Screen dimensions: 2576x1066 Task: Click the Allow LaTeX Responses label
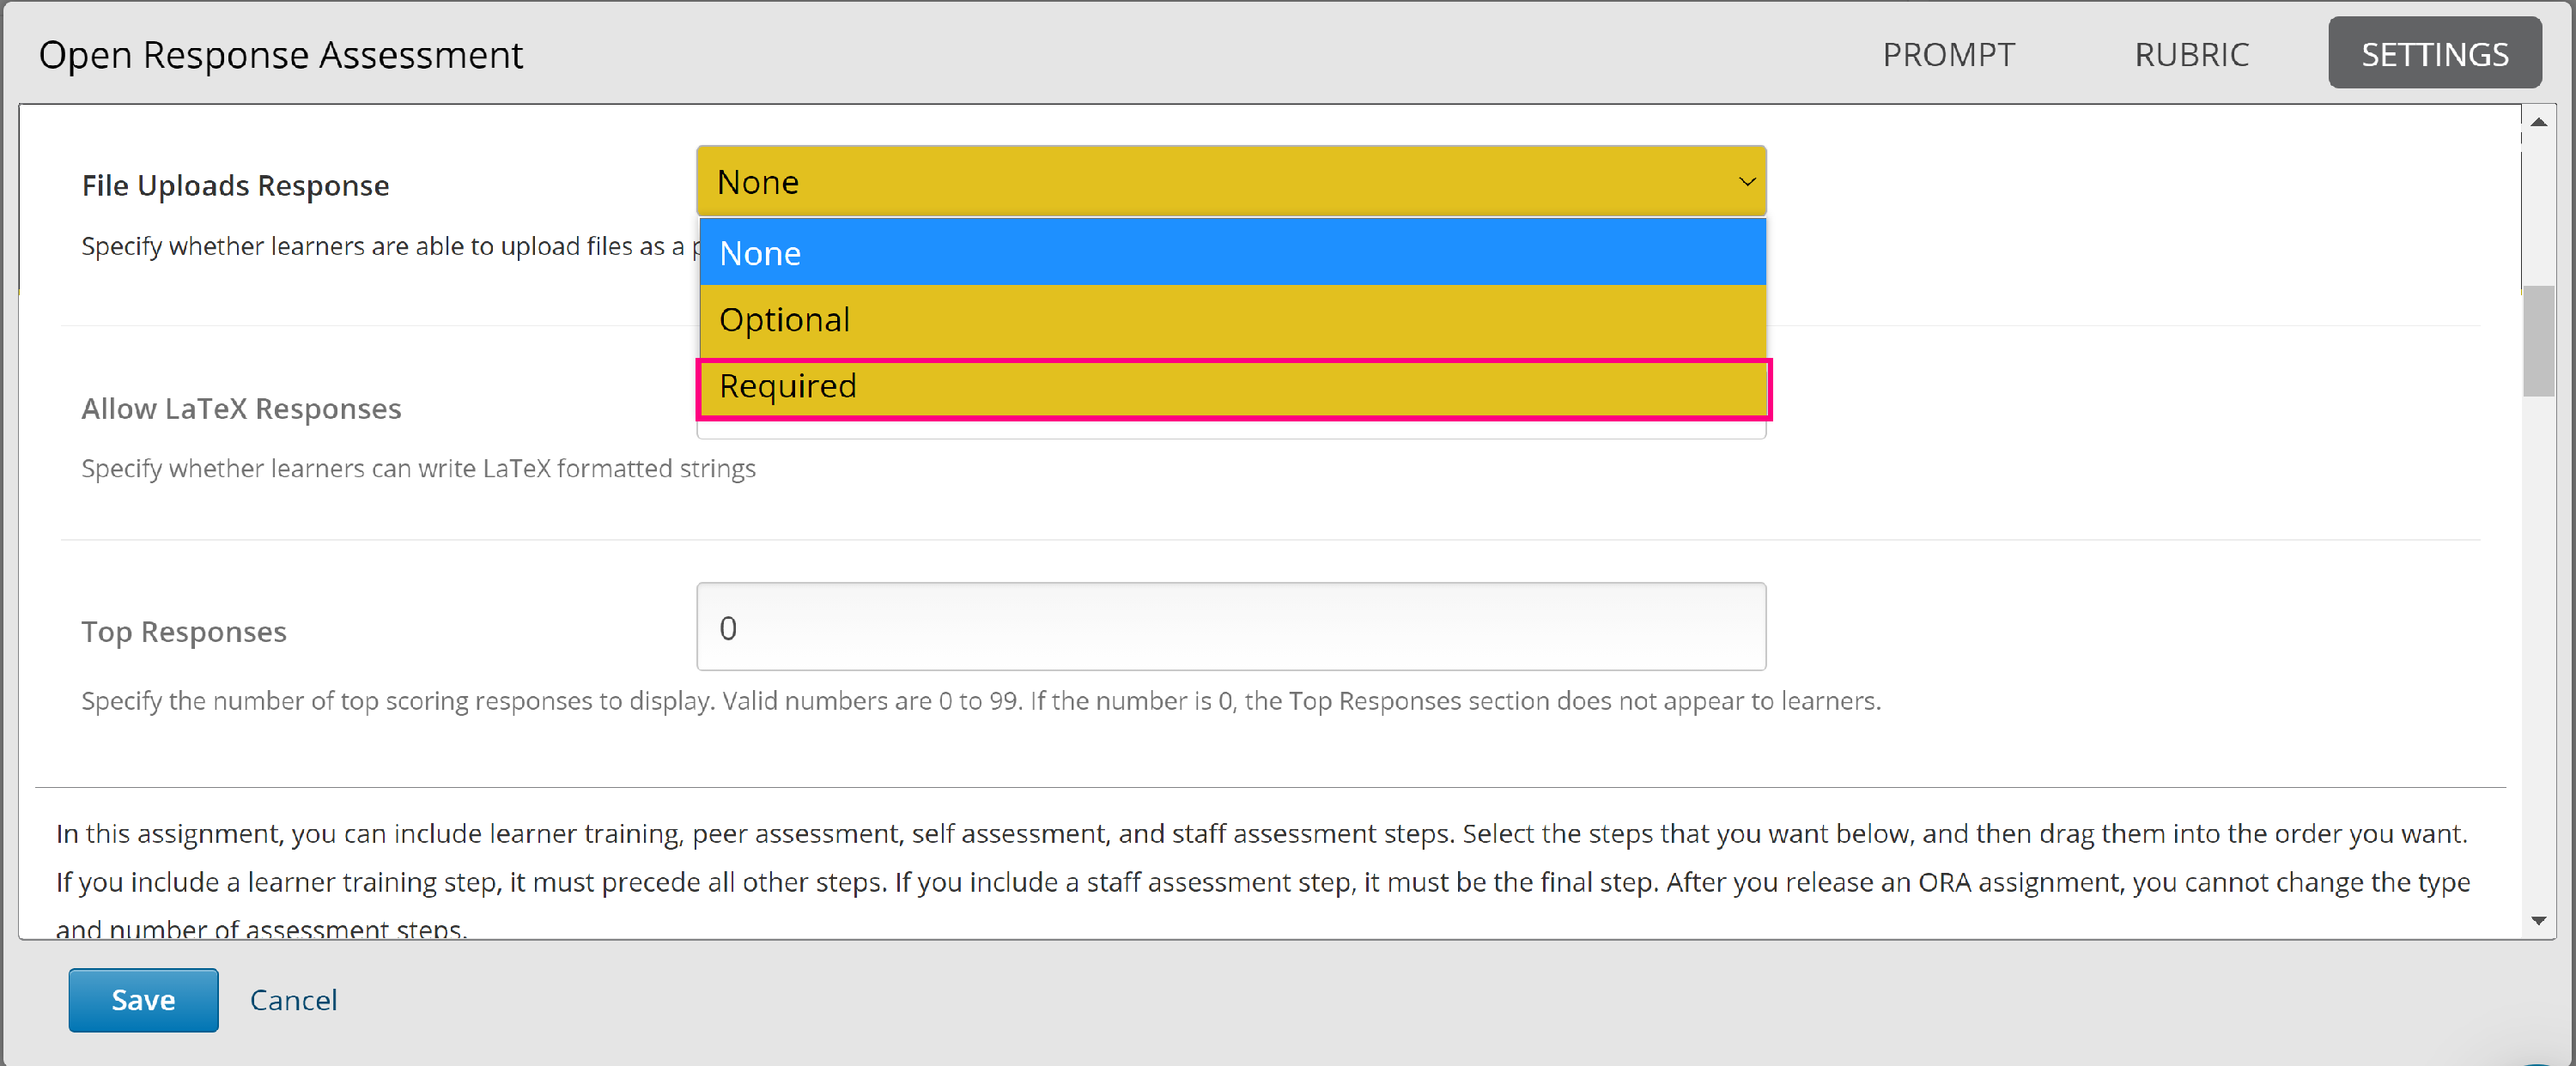(x=241, y=409)
